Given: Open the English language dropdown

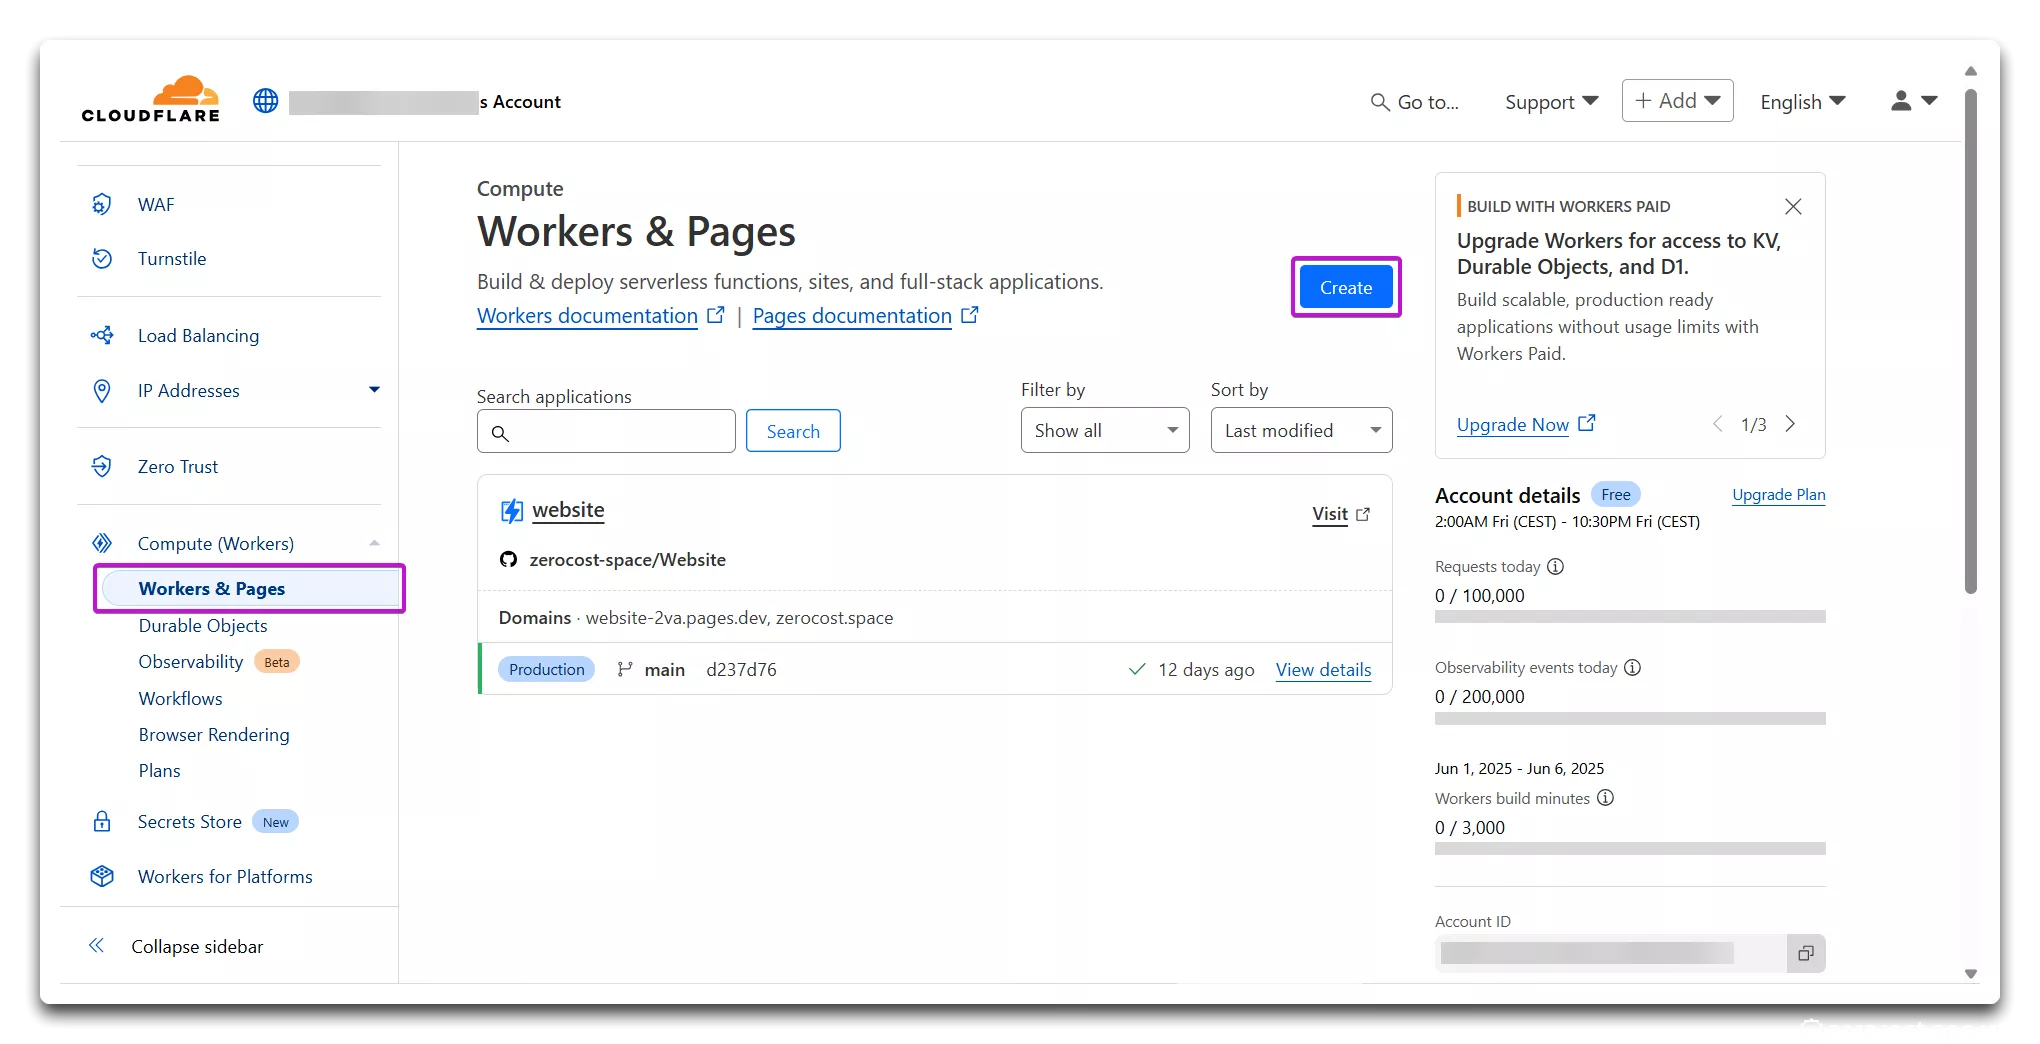Looking at the screenshot, I should (1802, 101).
